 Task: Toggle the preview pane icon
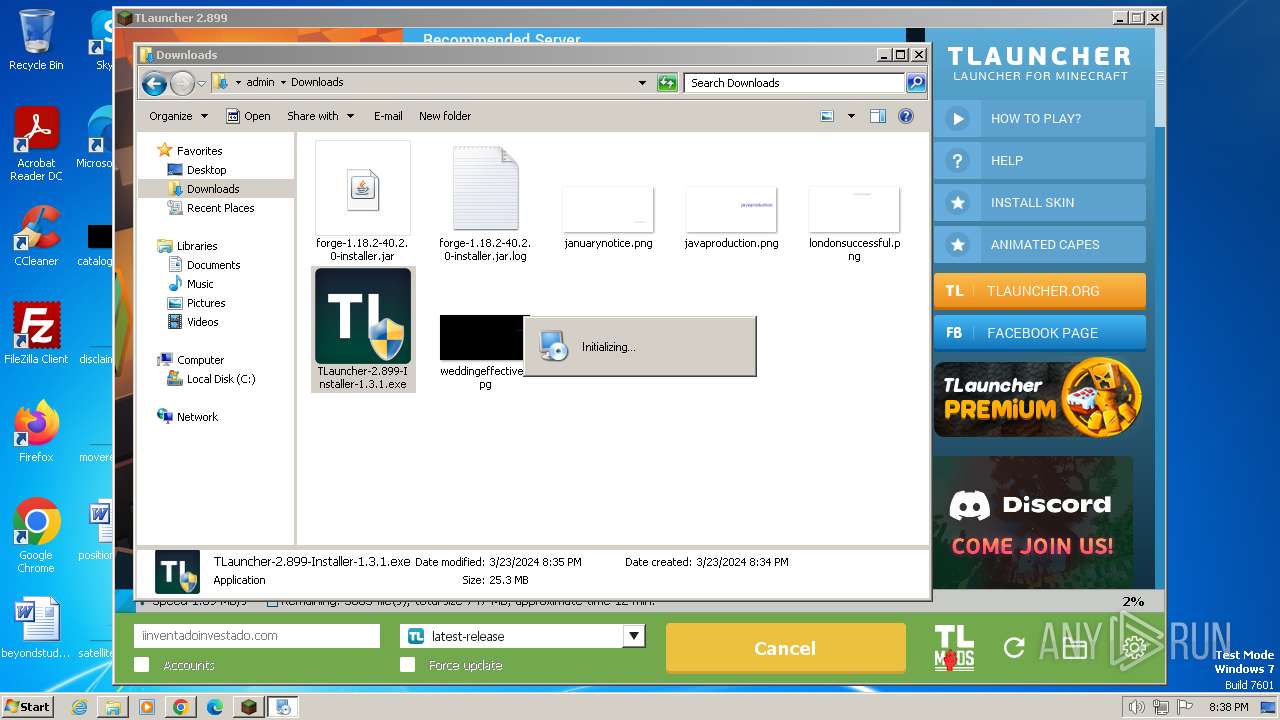point(878,116)
